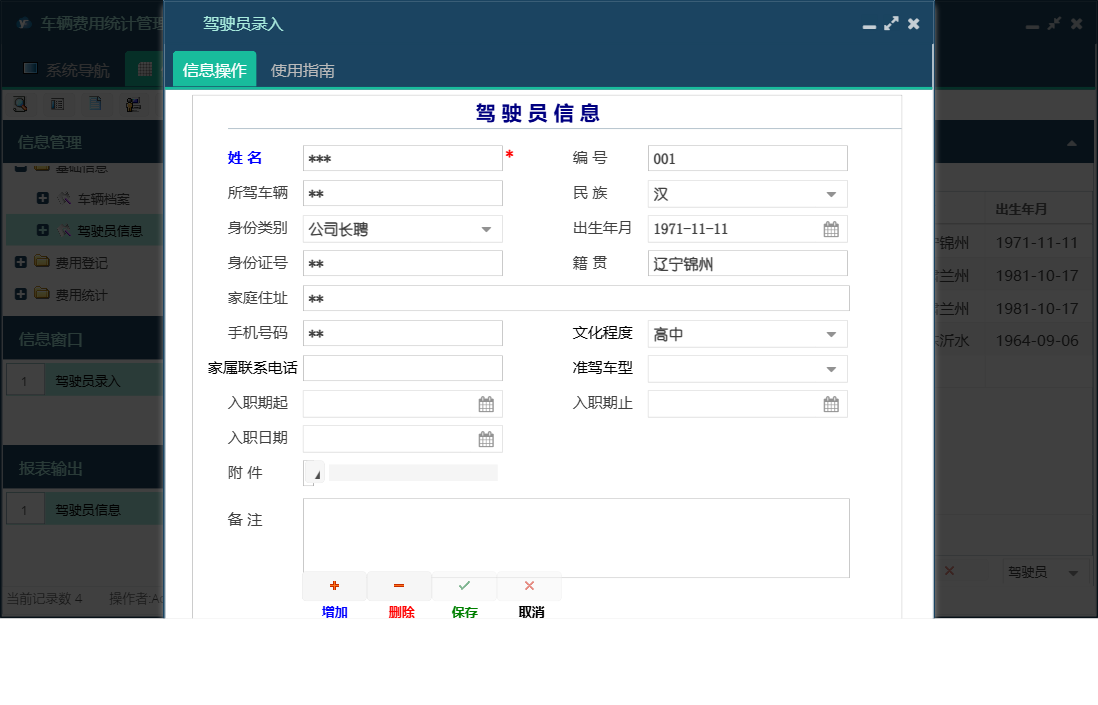
Task: Click the 附件 attachment browse control
Action: click(x=313, y=472)
